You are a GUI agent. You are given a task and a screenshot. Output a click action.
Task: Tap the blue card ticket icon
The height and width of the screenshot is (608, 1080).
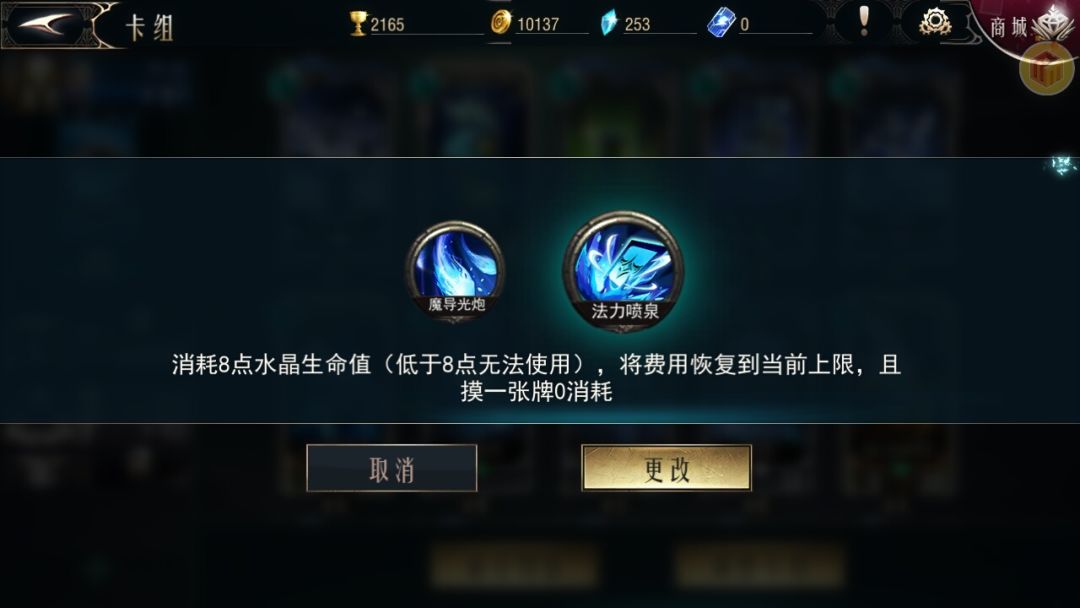tap(721, 23)
